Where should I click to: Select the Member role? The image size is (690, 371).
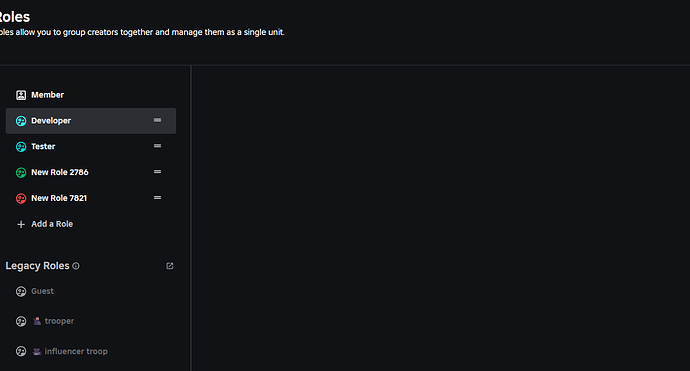coord(91,95)
